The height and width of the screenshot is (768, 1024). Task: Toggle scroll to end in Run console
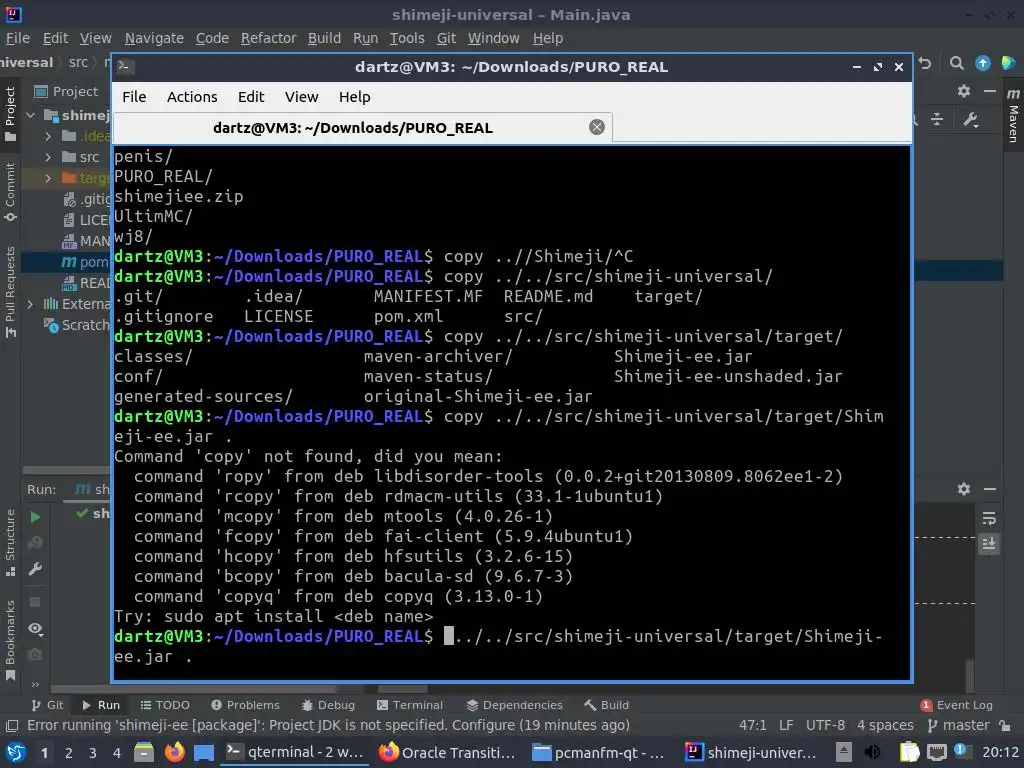click(x=989, y=544)
